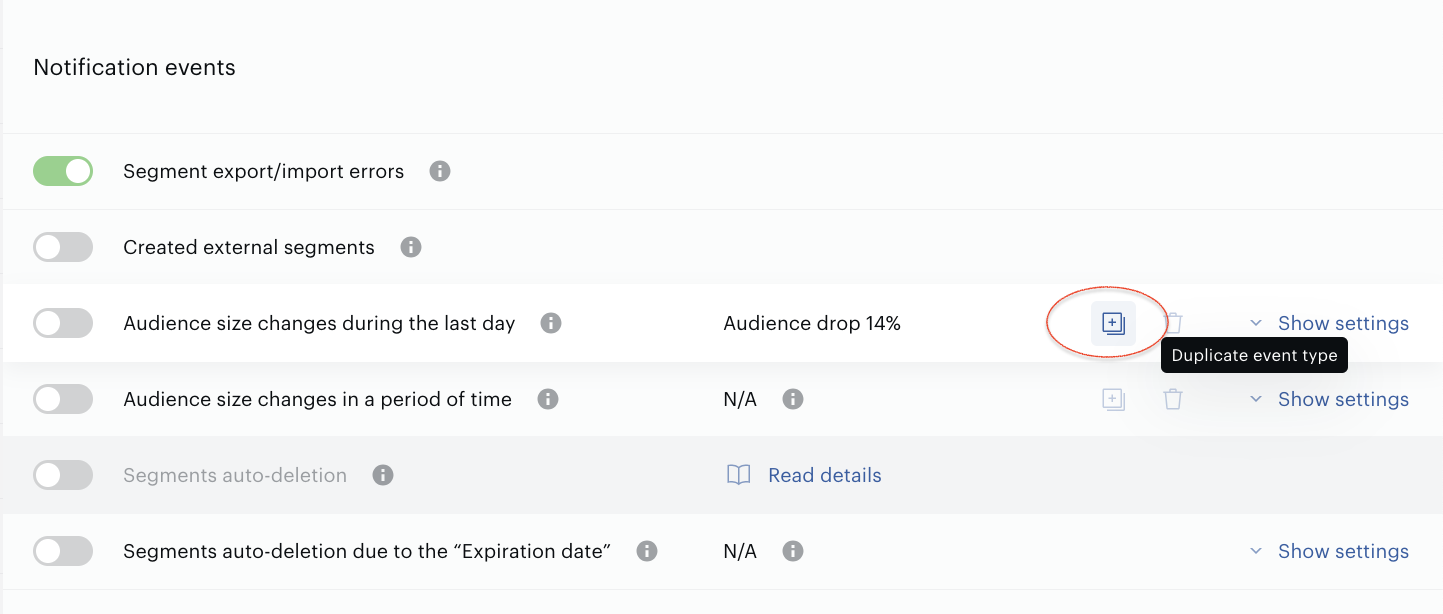Delete the Audience size changes last day event
The width and height of the screenshot is (1443, 614).
pos(1174,323)
